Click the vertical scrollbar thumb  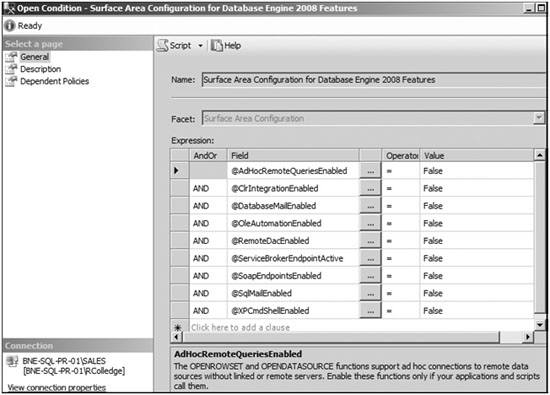[539, 238]
